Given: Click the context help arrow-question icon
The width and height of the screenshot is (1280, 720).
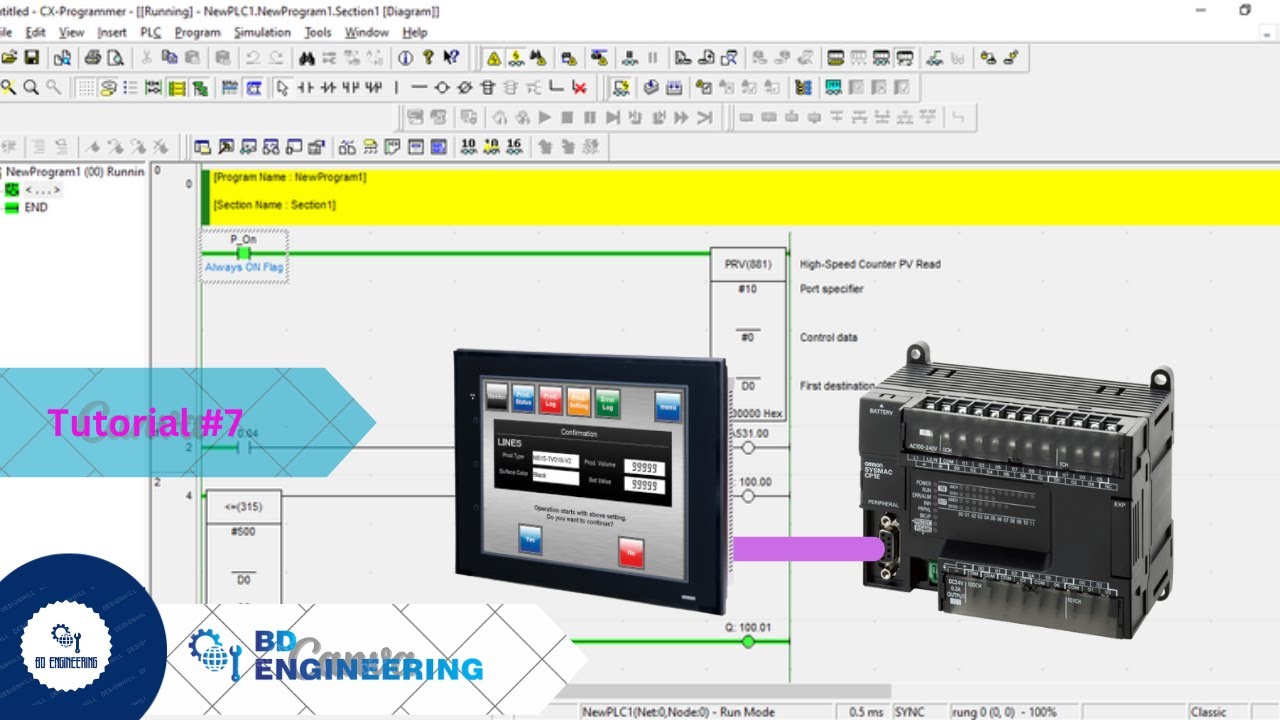Looking at the screenshot, I should (451, 57).
